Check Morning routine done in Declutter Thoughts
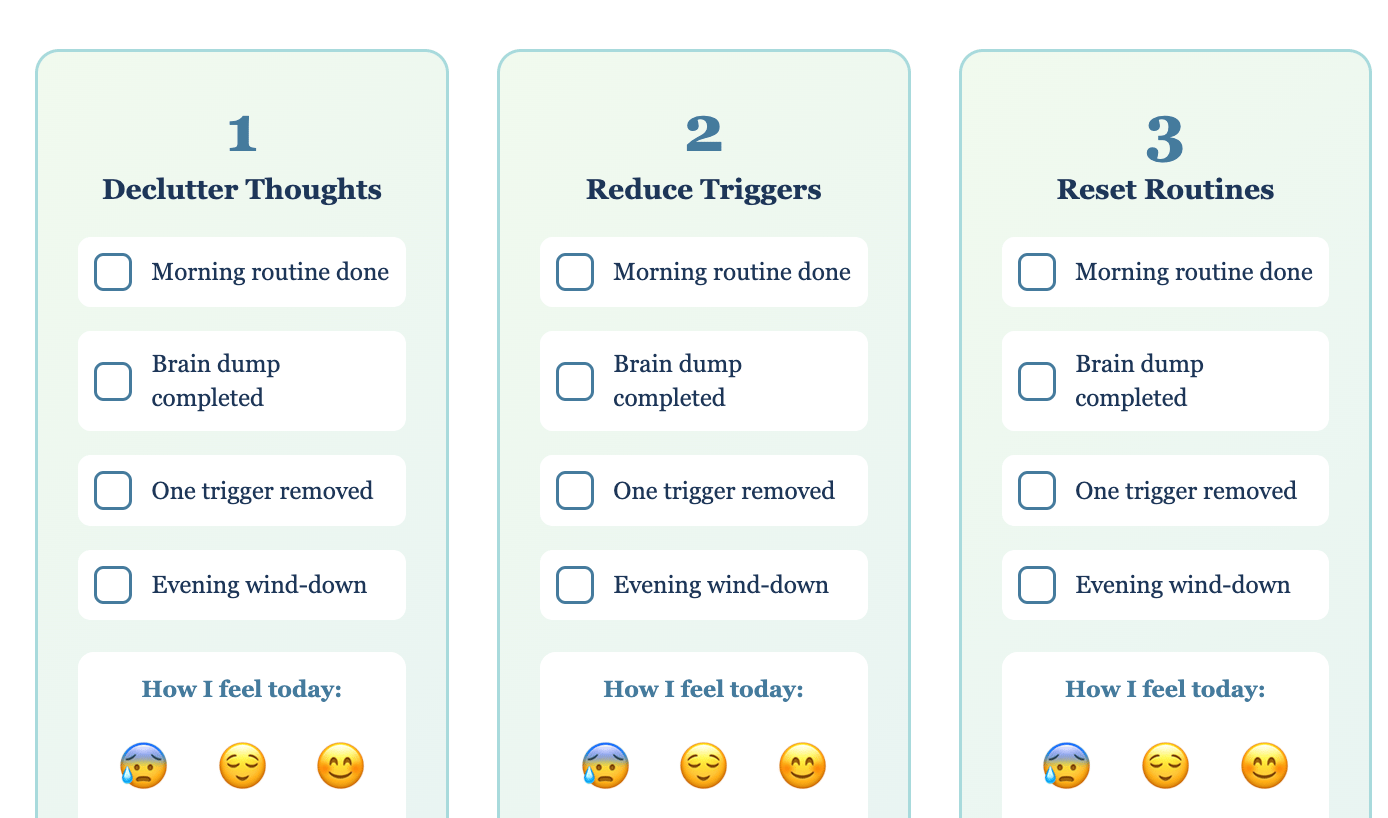Image resolution: width=1388 pixels, height=818 pixels. pos(113,272)
